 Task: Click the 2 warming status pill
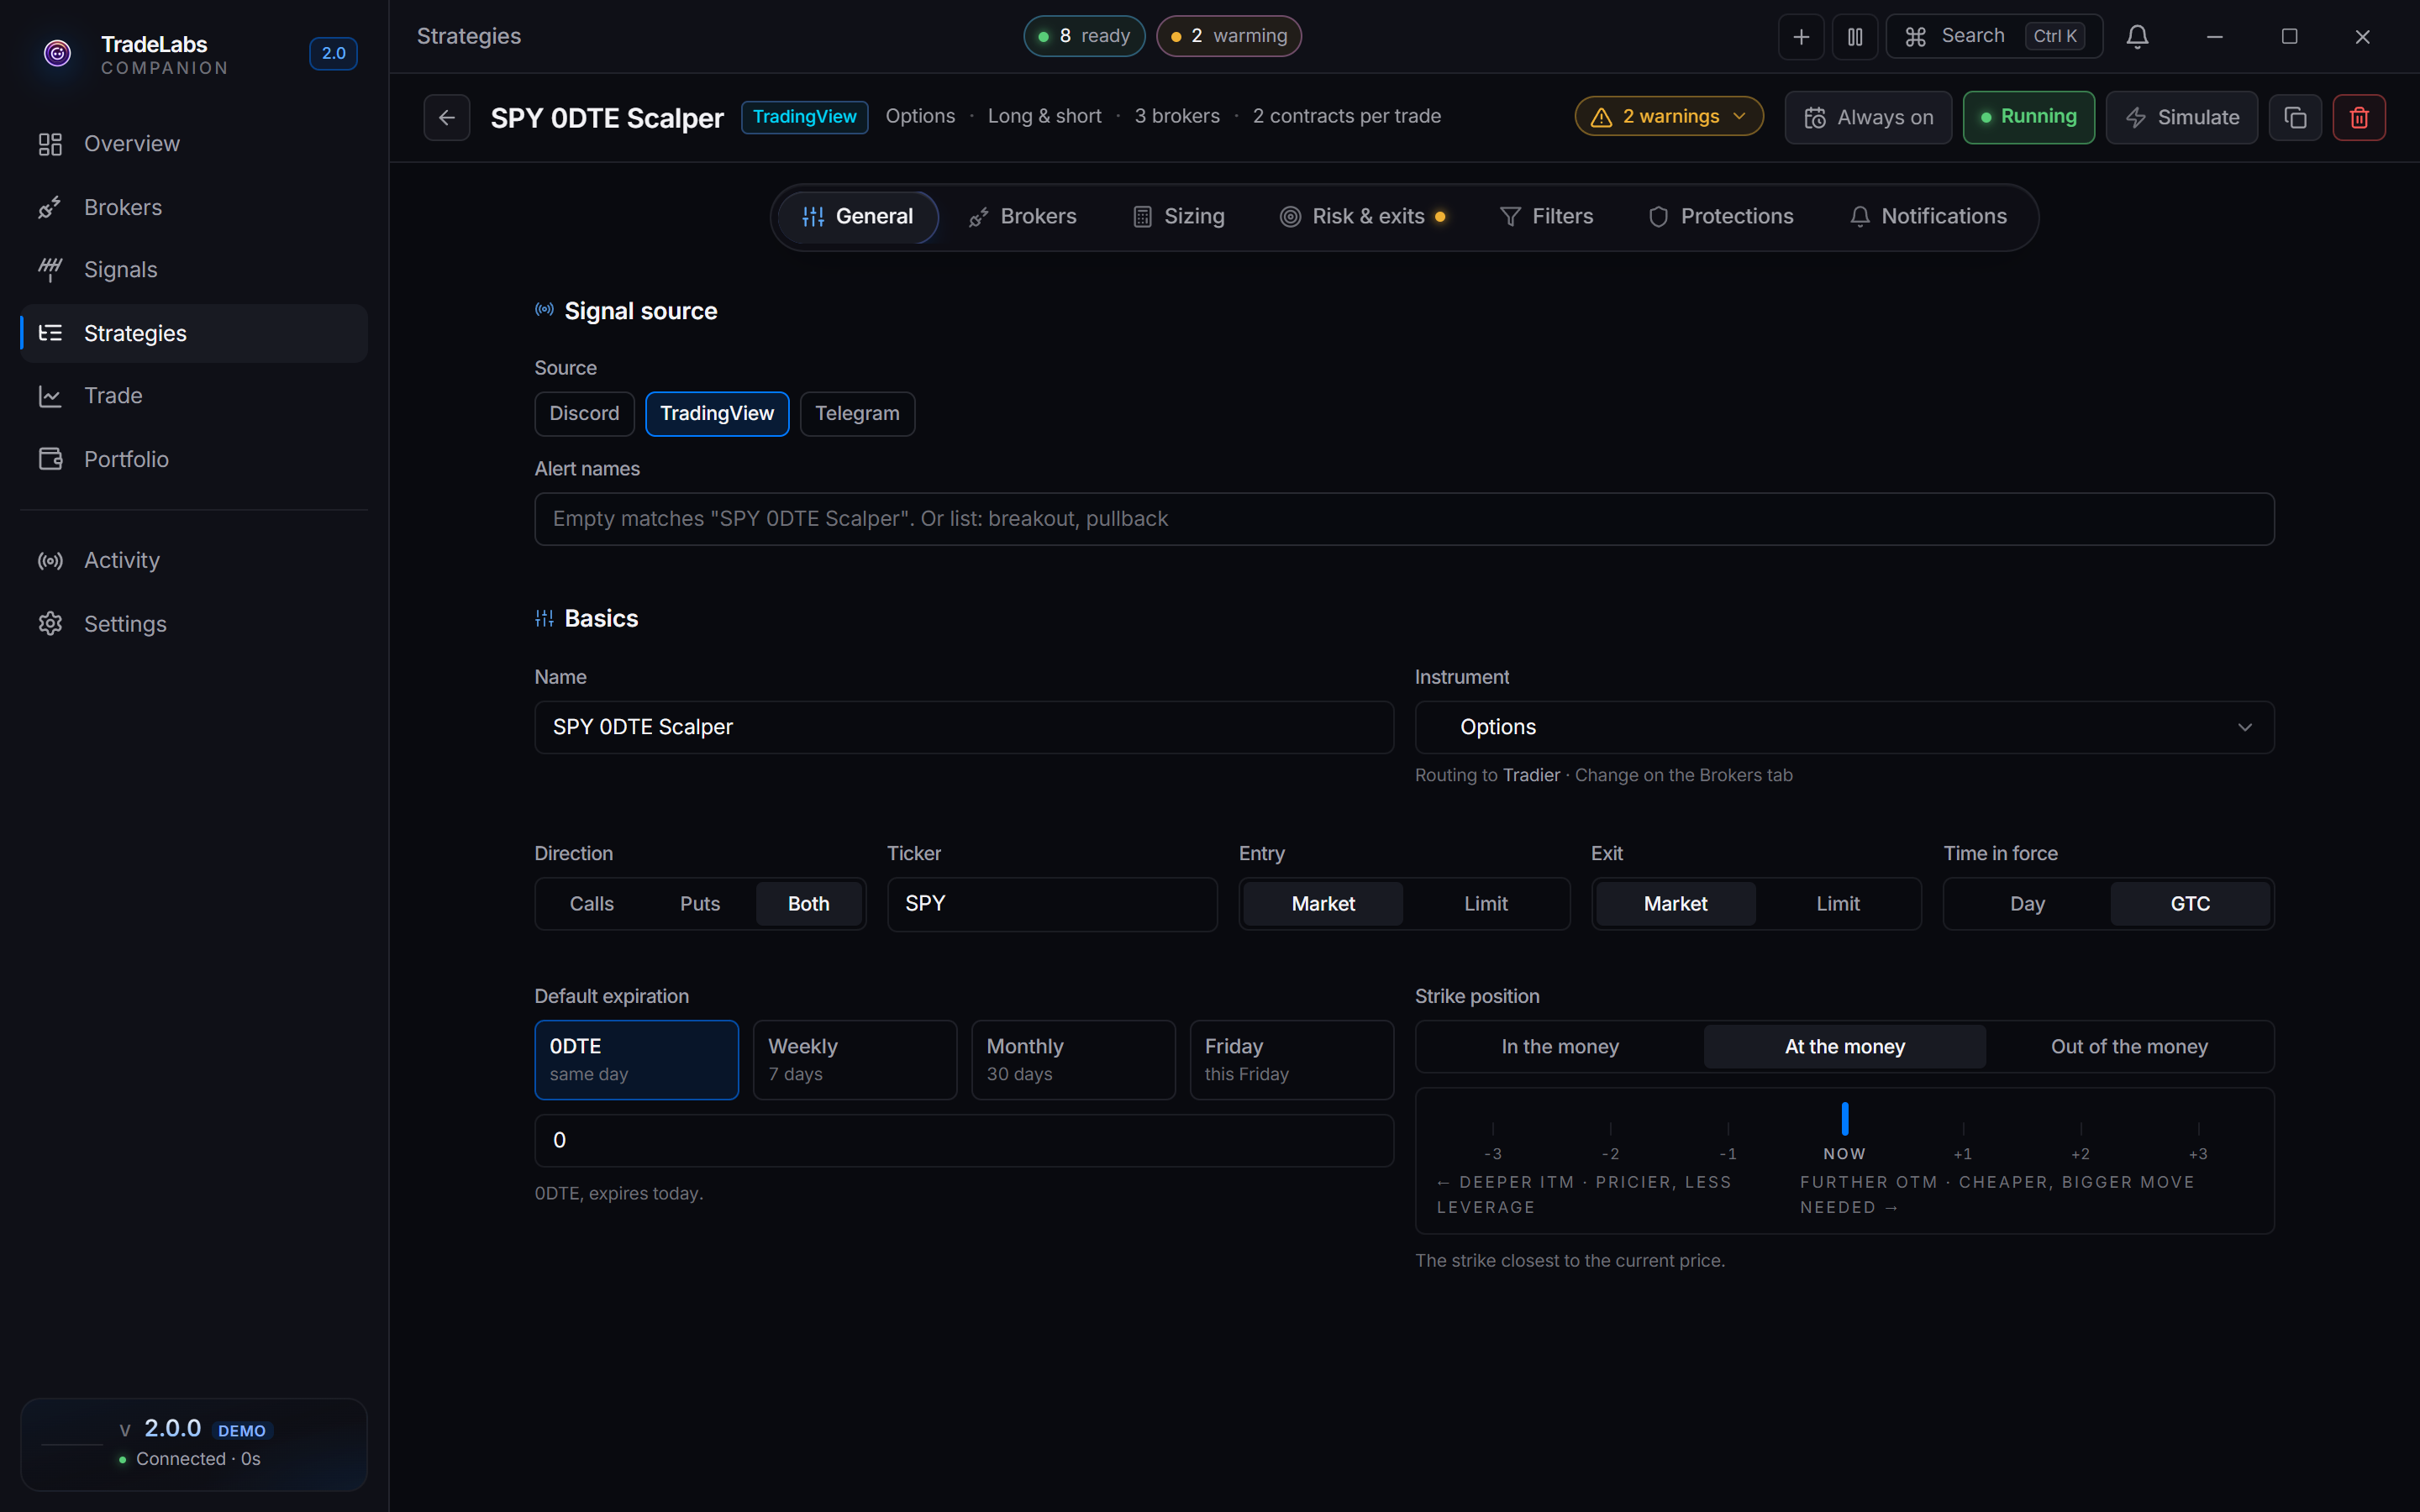(1229, 37)
